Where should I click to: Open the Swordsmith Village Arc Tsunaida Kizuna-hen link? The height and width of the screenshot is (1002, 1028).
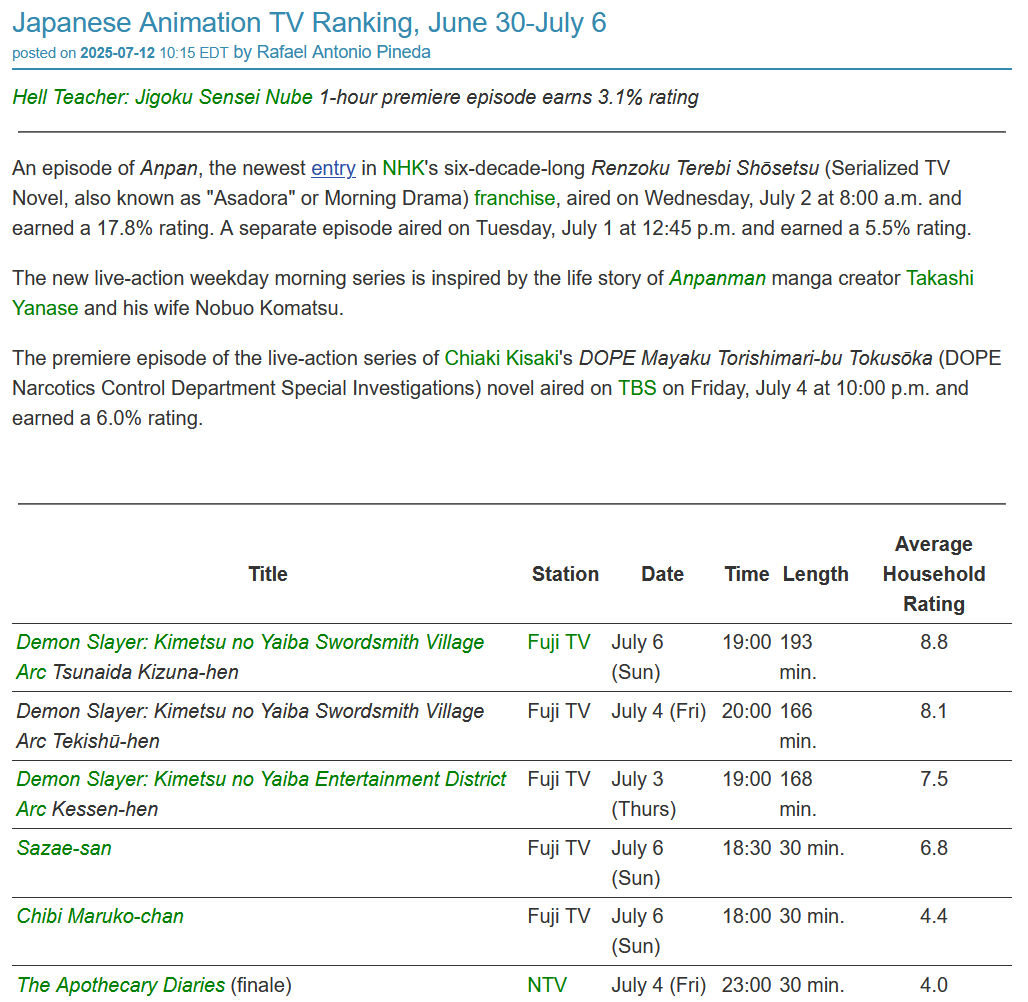tap(250, 657)
